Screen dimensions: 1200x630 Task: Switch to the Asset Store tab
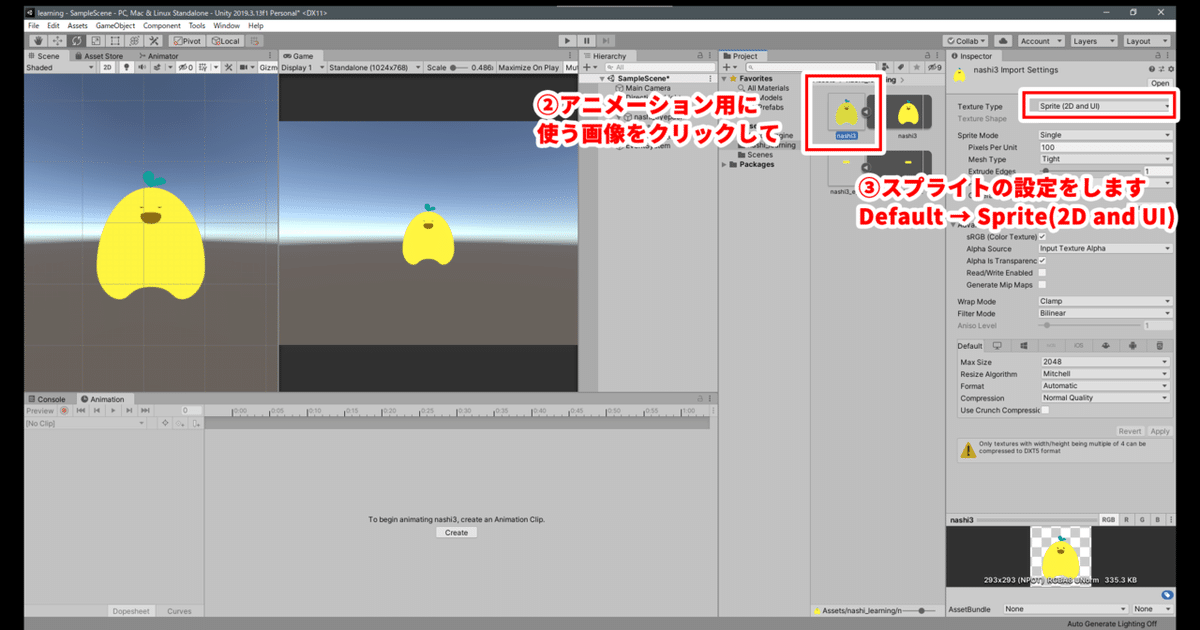(x=98, y=56)
